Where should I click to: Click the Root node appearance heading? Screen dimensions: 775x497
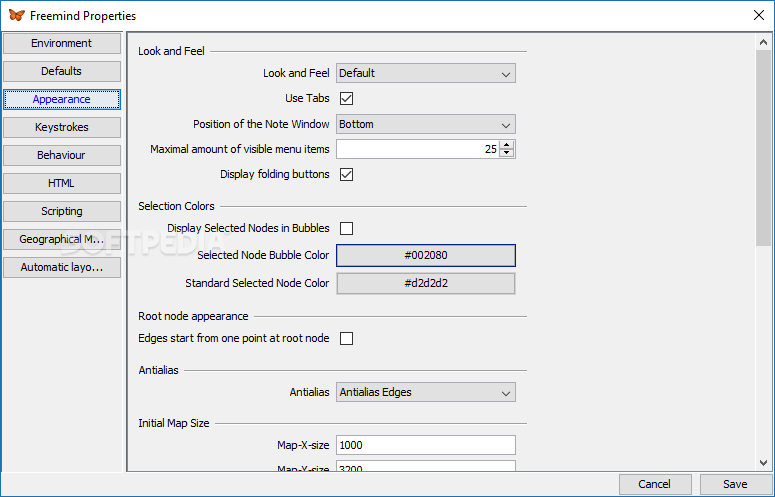tap(193, 316)
